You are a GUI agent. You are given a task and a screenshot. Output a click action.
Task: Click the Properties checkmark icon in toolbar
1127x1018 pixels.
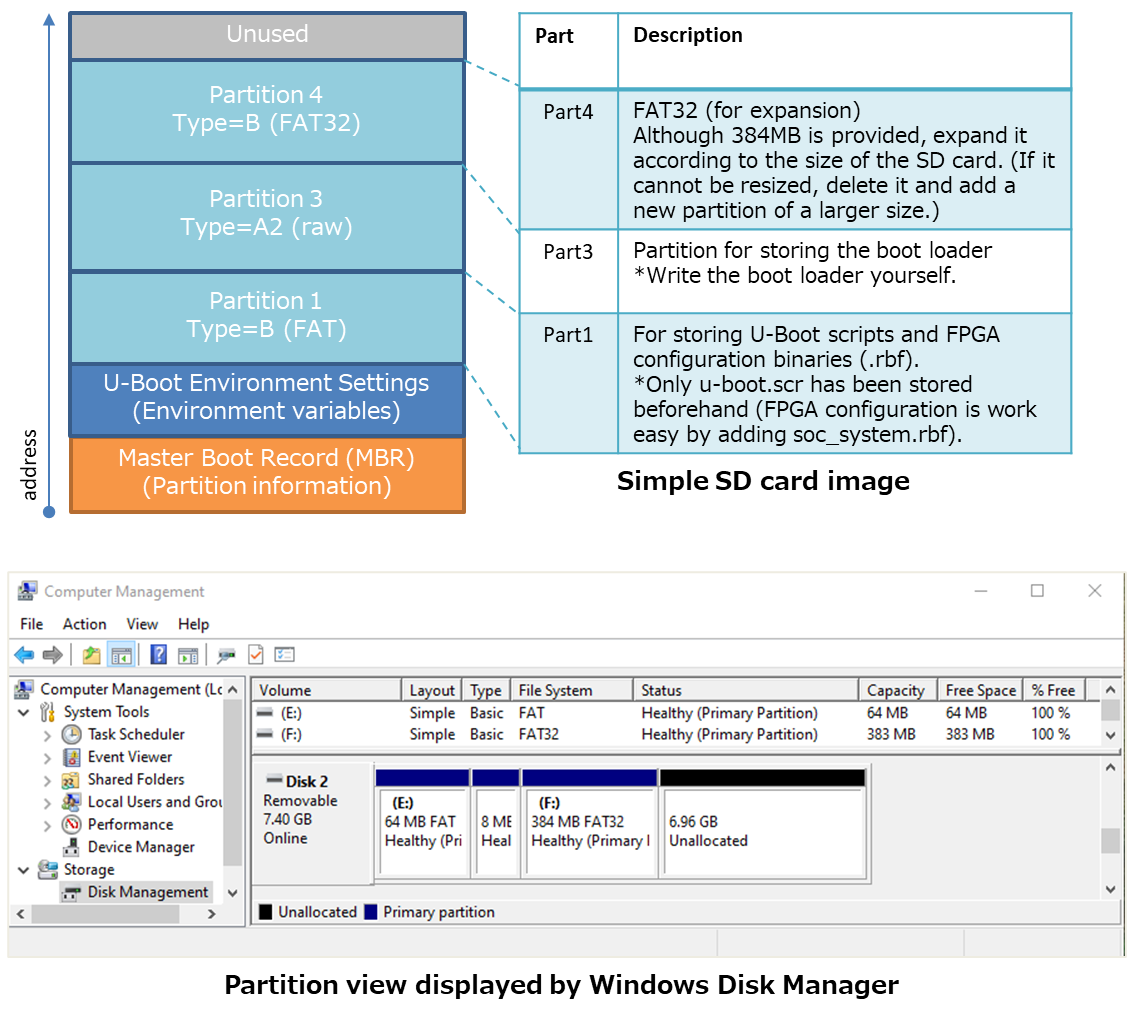(256, 655)
